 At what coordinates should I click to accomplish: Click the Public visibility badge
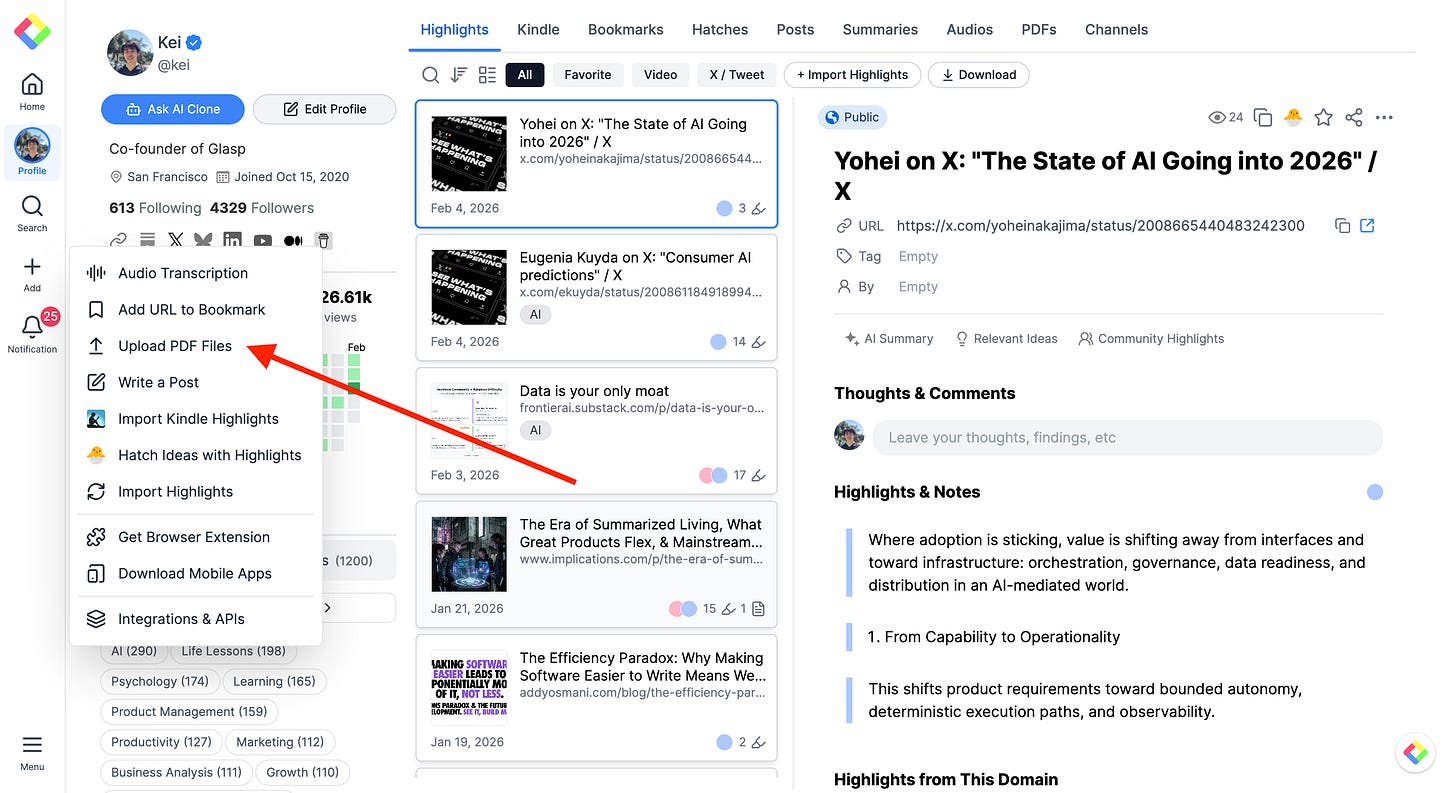tap(852, 117)
